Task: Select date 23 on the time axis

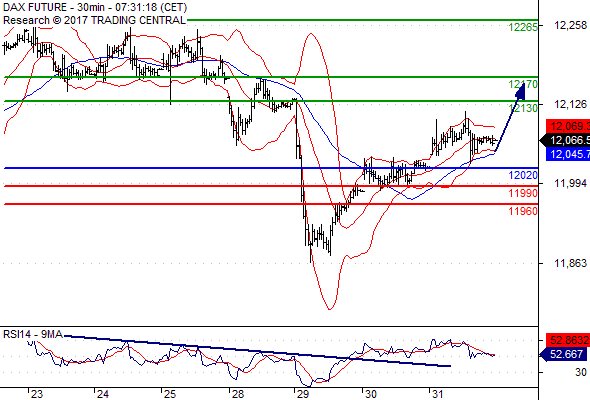Action: pos(36,394)
